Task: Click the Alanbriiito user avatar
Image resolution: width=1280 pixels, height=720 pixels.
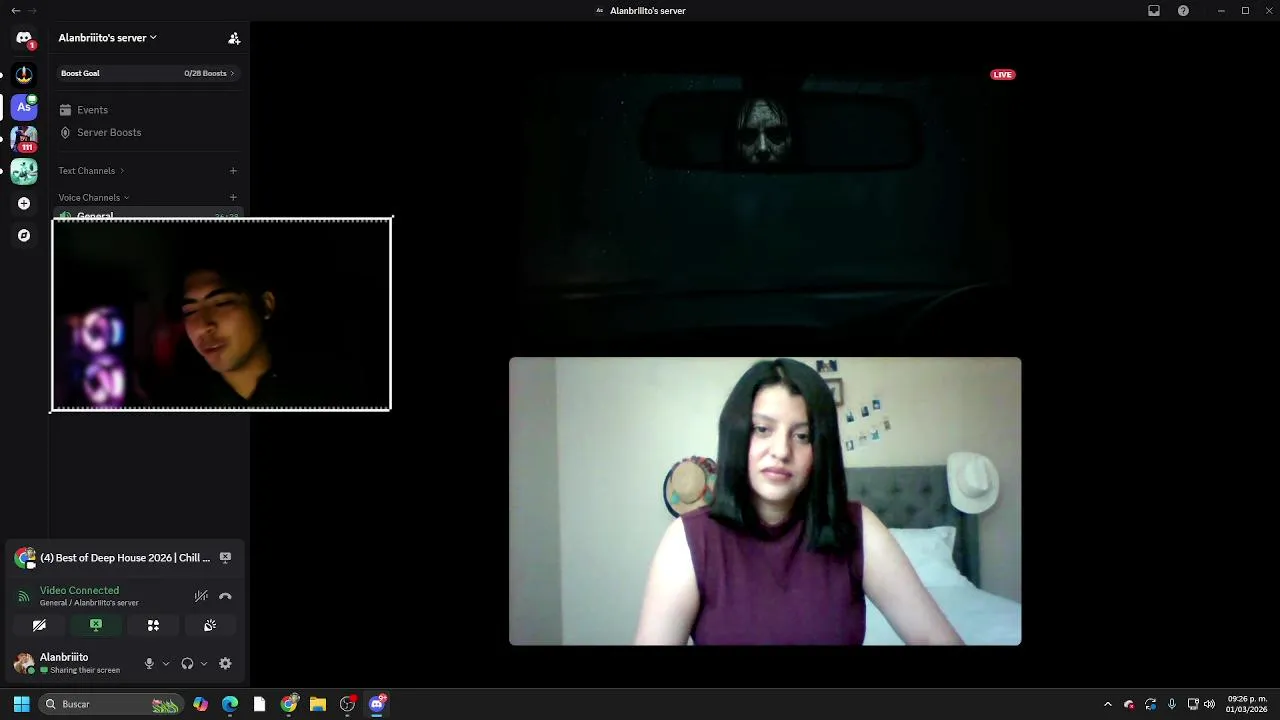Action: tap(23, 663)
